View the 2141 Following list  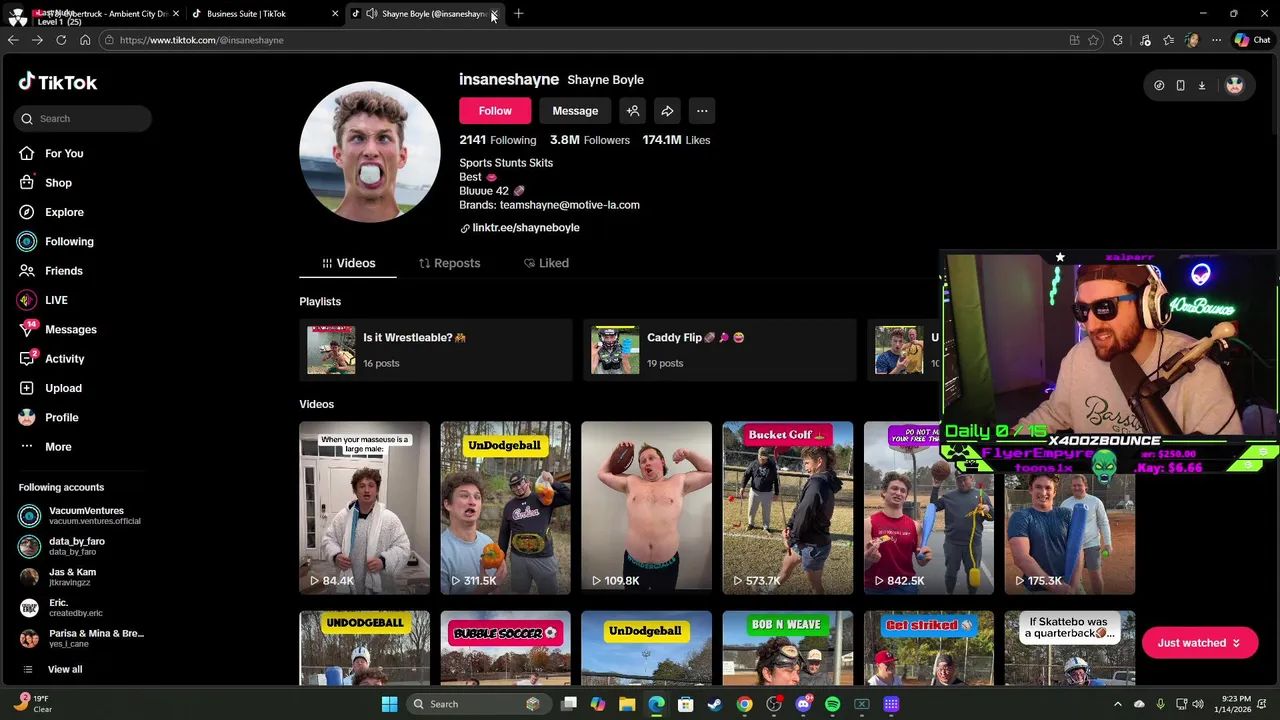pos(498,140)
